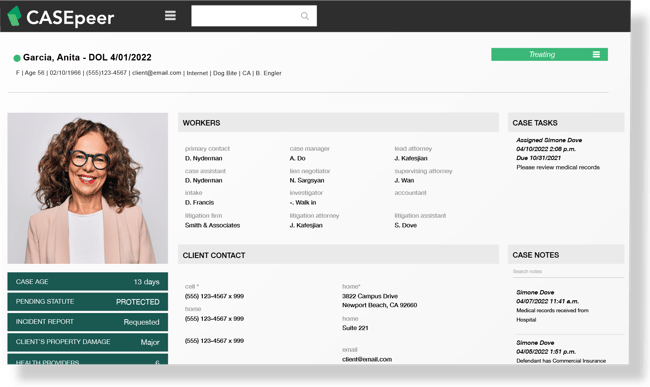Click client@email.com under email label

[x=367, y=359]
